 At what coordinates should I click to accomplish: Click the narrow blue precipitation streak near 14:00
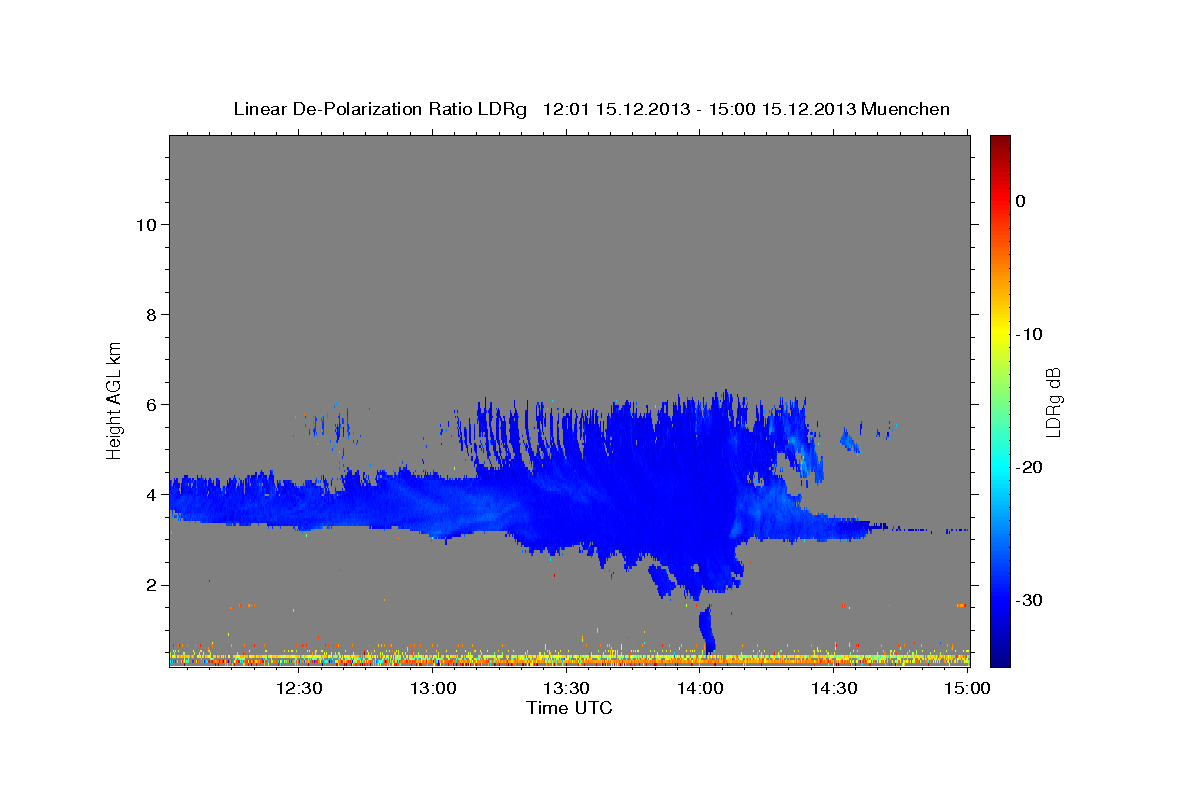pyautogui.click(x=707, y=629)
